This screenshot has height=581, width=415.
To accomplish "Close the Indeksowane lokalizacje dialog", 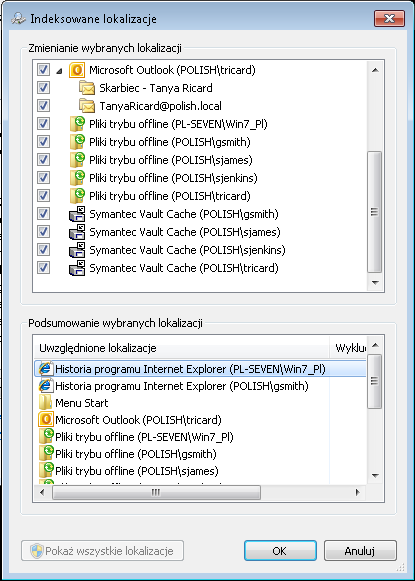I will 389,18.
